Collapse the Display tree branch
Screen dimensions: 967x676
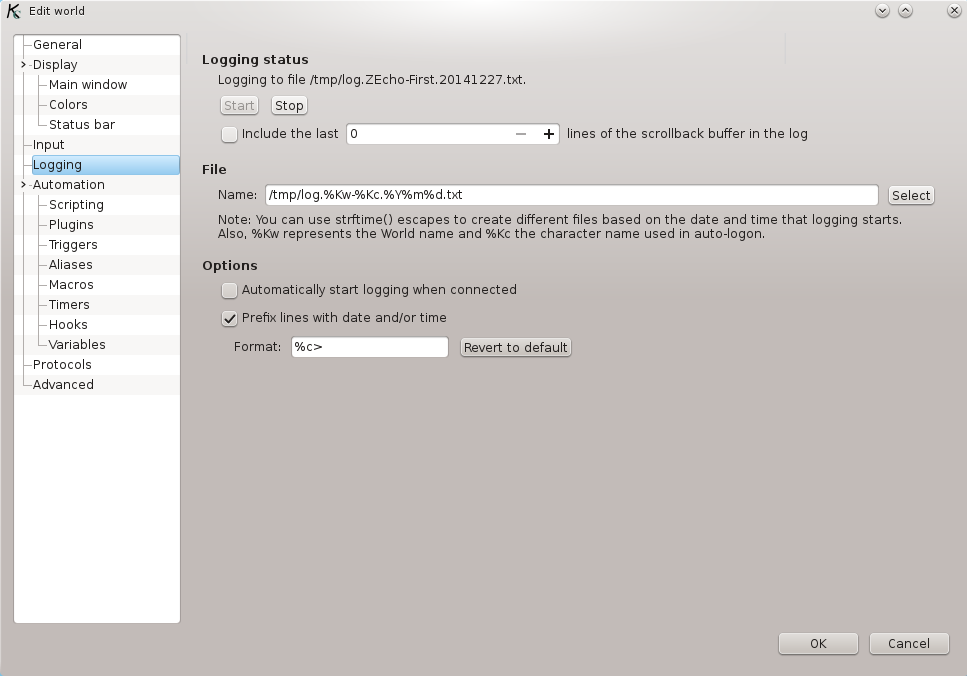(x=22, y=64)
